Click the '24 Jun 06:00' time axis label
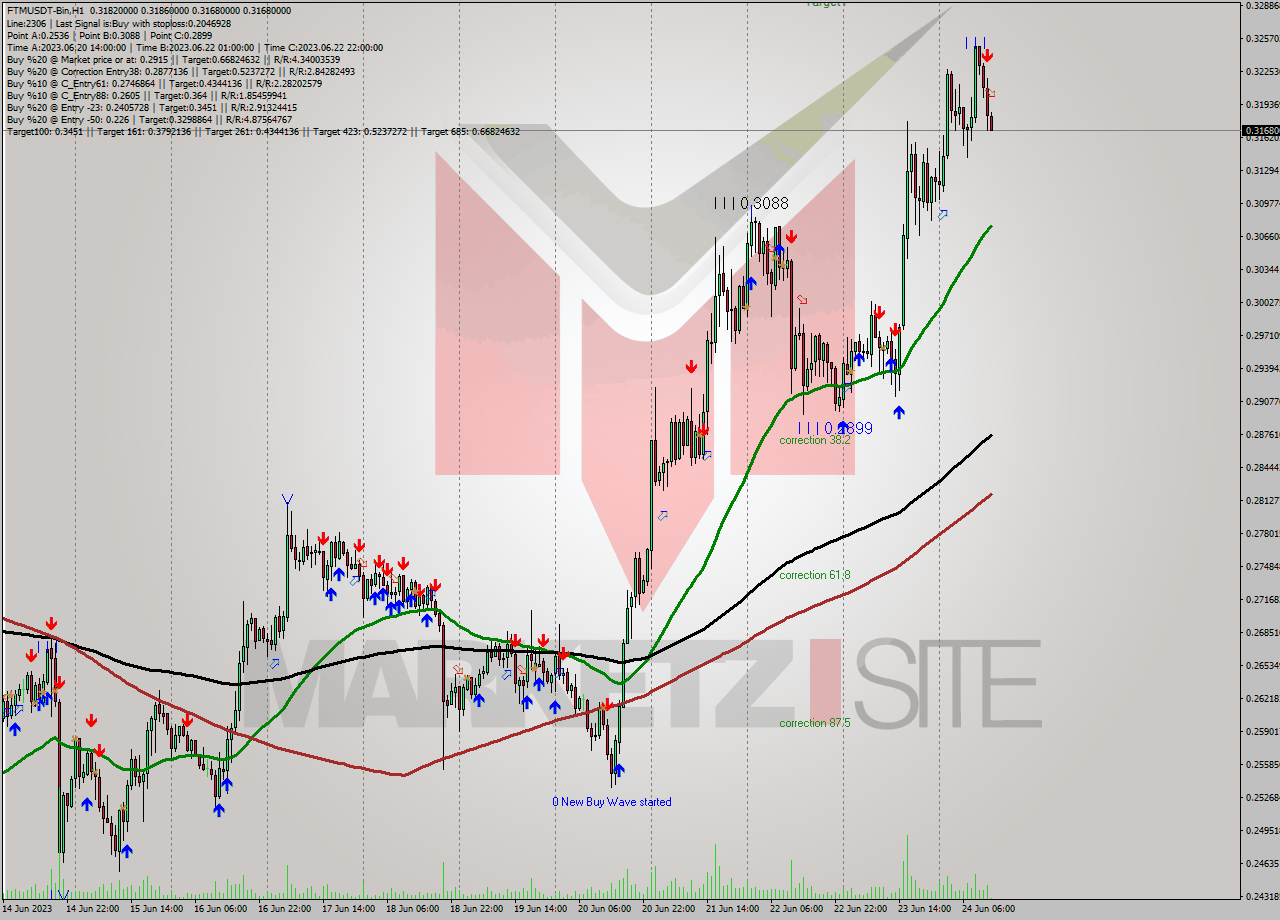Screen dimensions: 1280x920 (x=990, y=909)
